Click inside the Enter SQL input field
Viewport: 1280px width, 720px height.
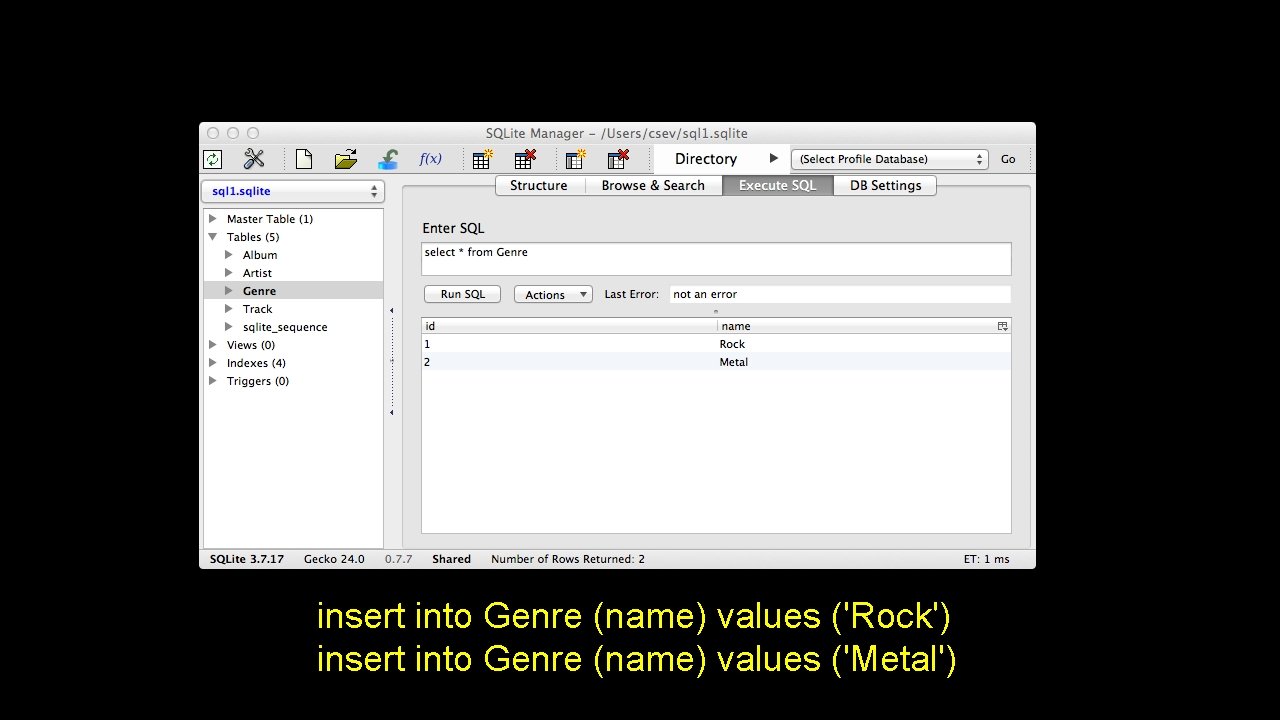click(715, 258)
